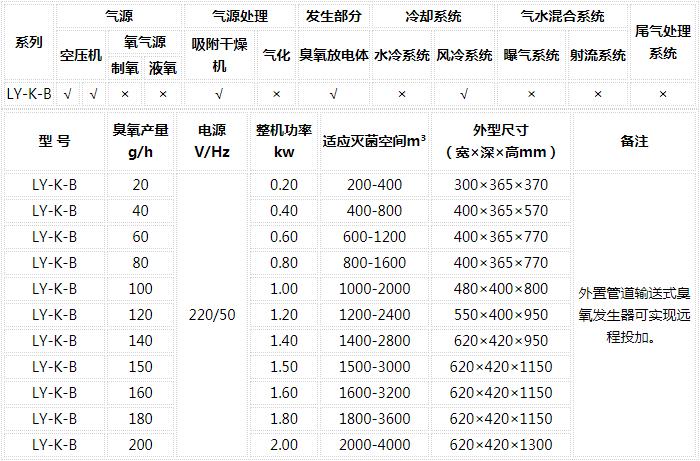Viewport: 700px width, 461px height.
Task: Click the space range 1000-2000
Action: click(374, 289)
